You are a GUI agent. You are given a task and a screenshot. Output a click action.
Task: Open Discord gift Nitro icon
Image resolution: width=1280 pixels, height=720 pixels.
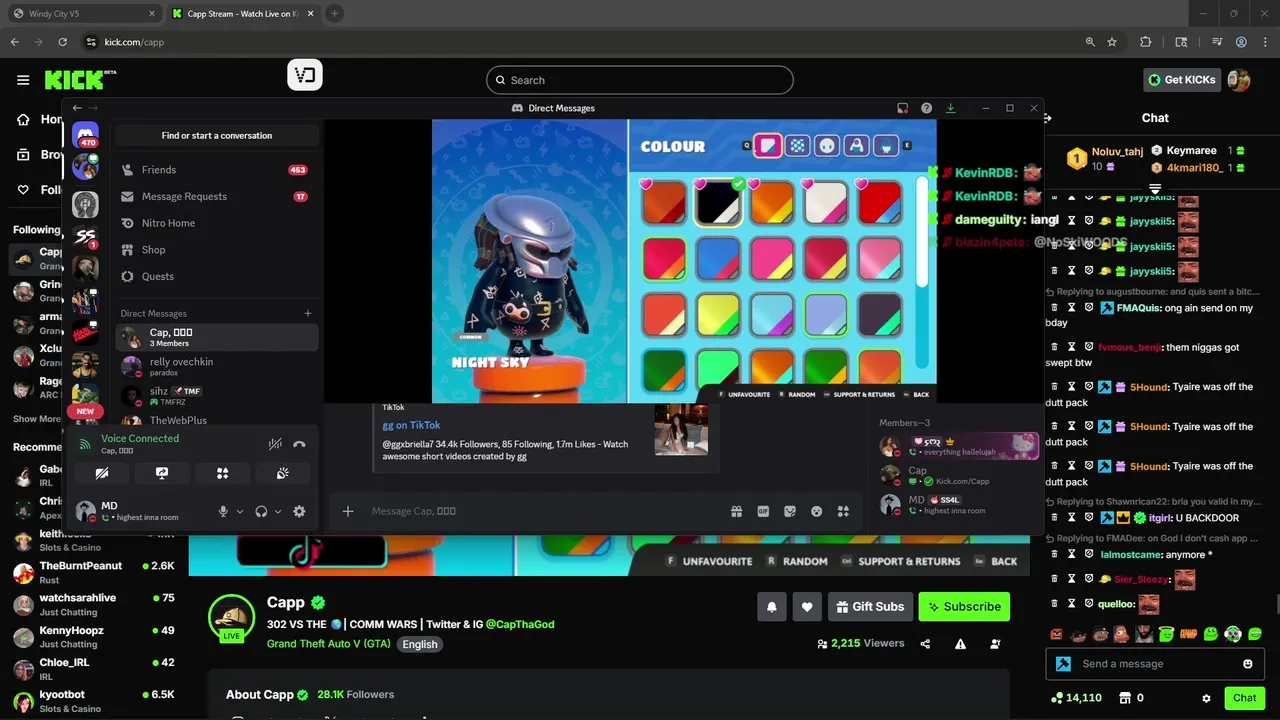(x=737, y=511)
